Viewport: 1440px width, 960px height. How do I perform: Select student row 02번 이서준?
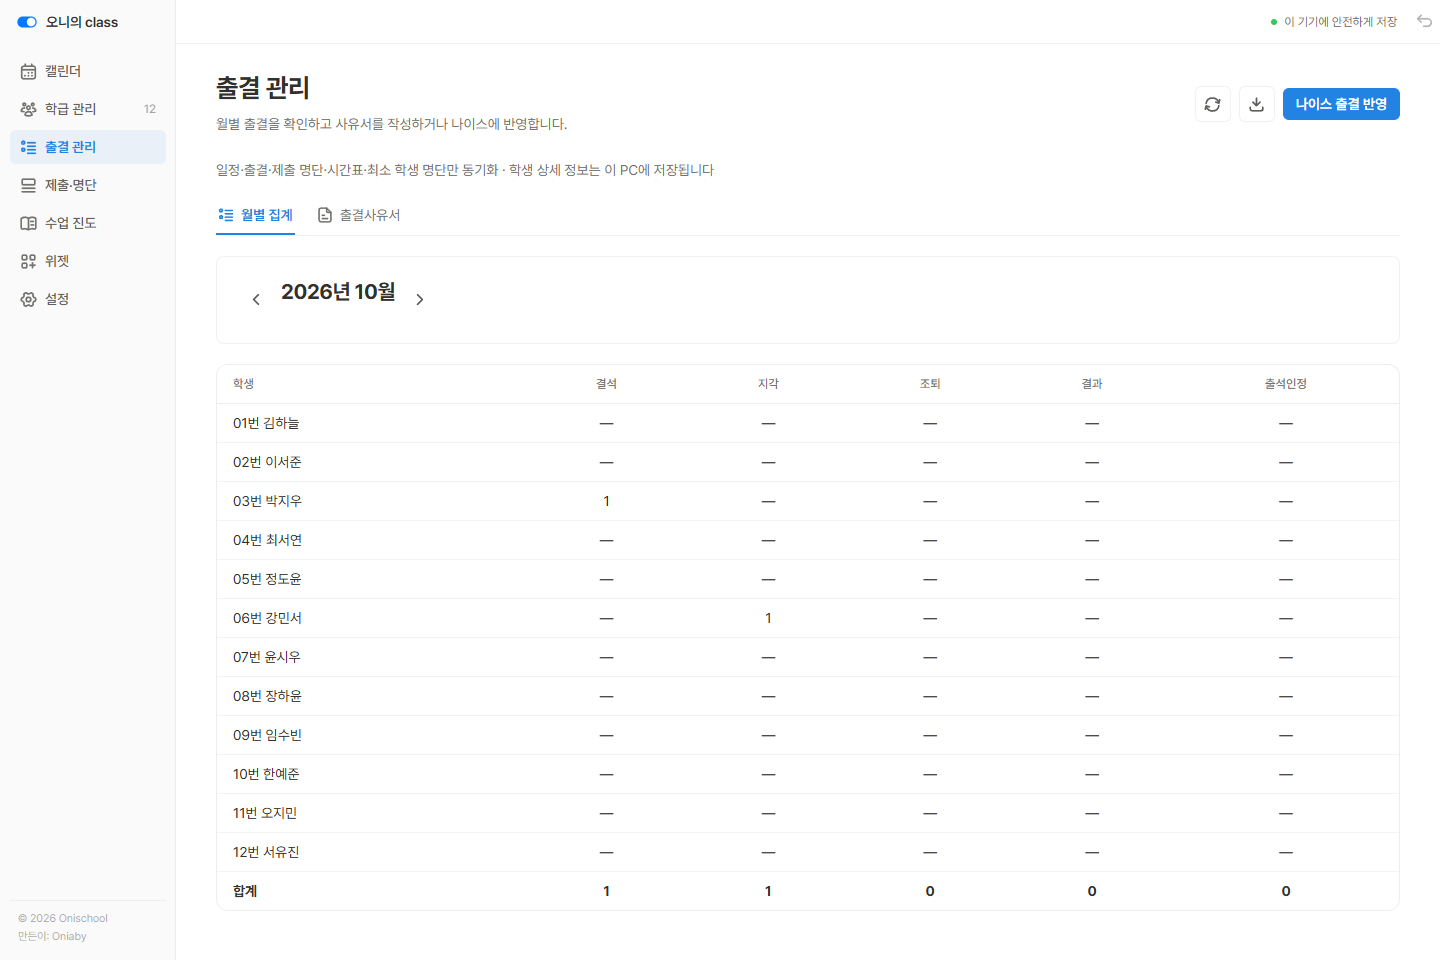point(808,462)
